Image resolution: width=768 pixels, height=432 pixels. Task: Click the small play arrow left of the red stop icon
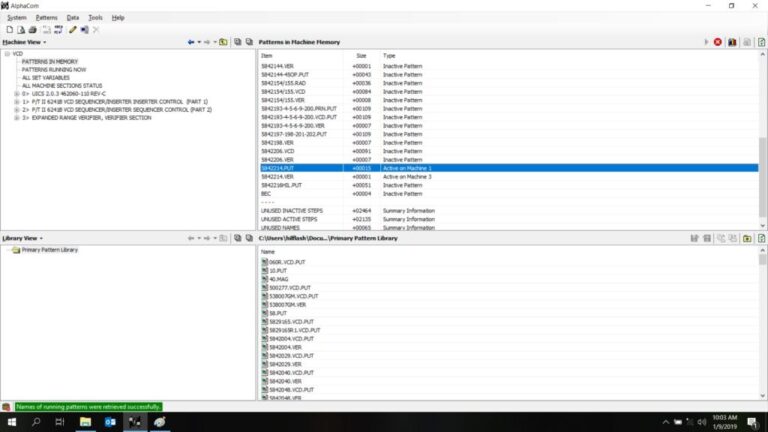pyautogui.click(x=706, y=42)
